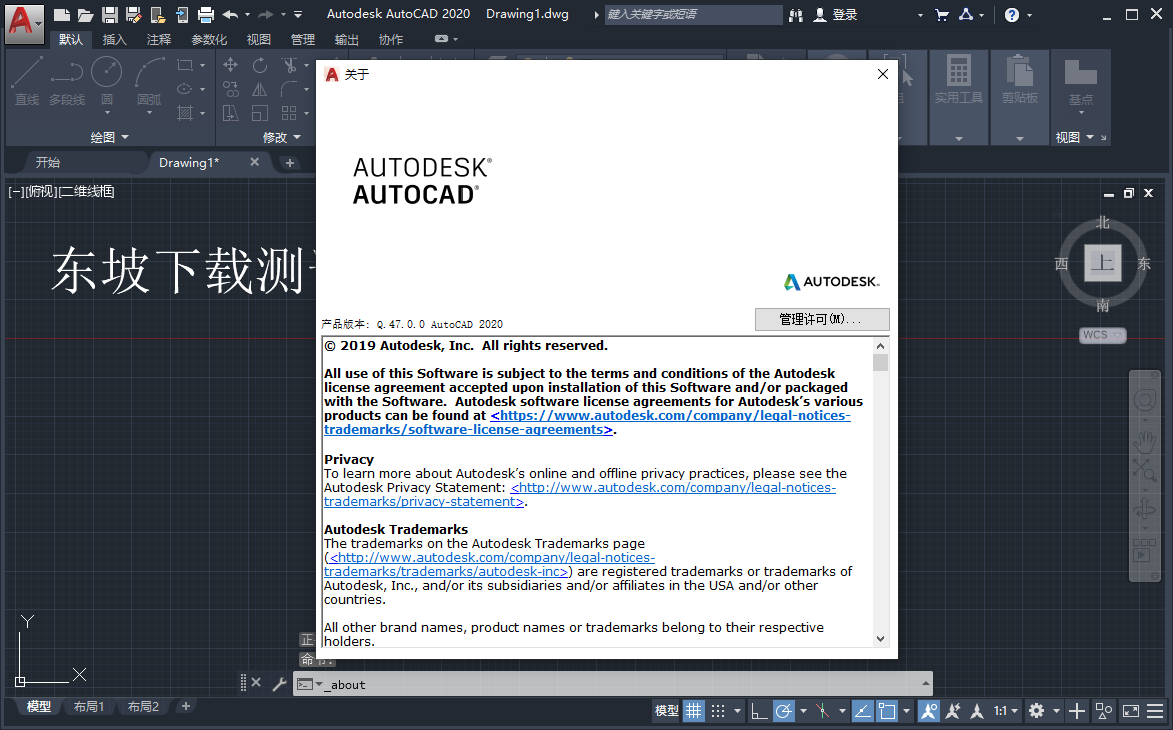Viewport: 1173px width, 730px height.
Task: Switch to the 布局1 layout tab
Action: (x=89, y=706)
